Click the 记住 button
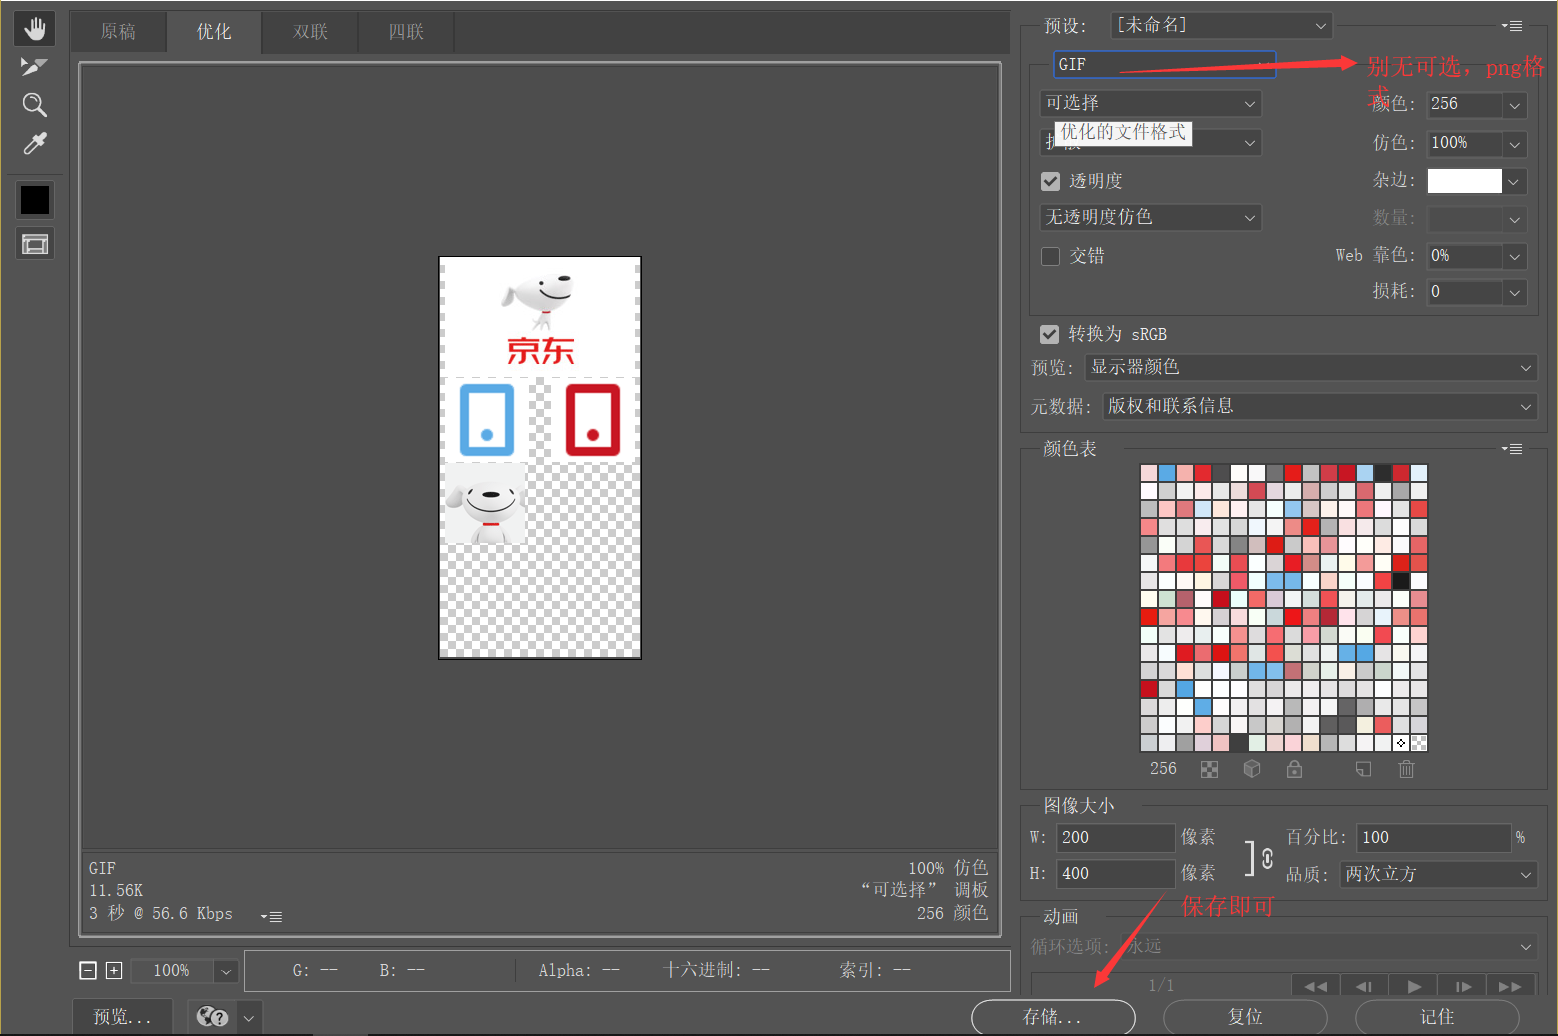Image resolution: width=1558 pixels, height=1036 pixels. pyautogui.click(x=1437, y=1017)
